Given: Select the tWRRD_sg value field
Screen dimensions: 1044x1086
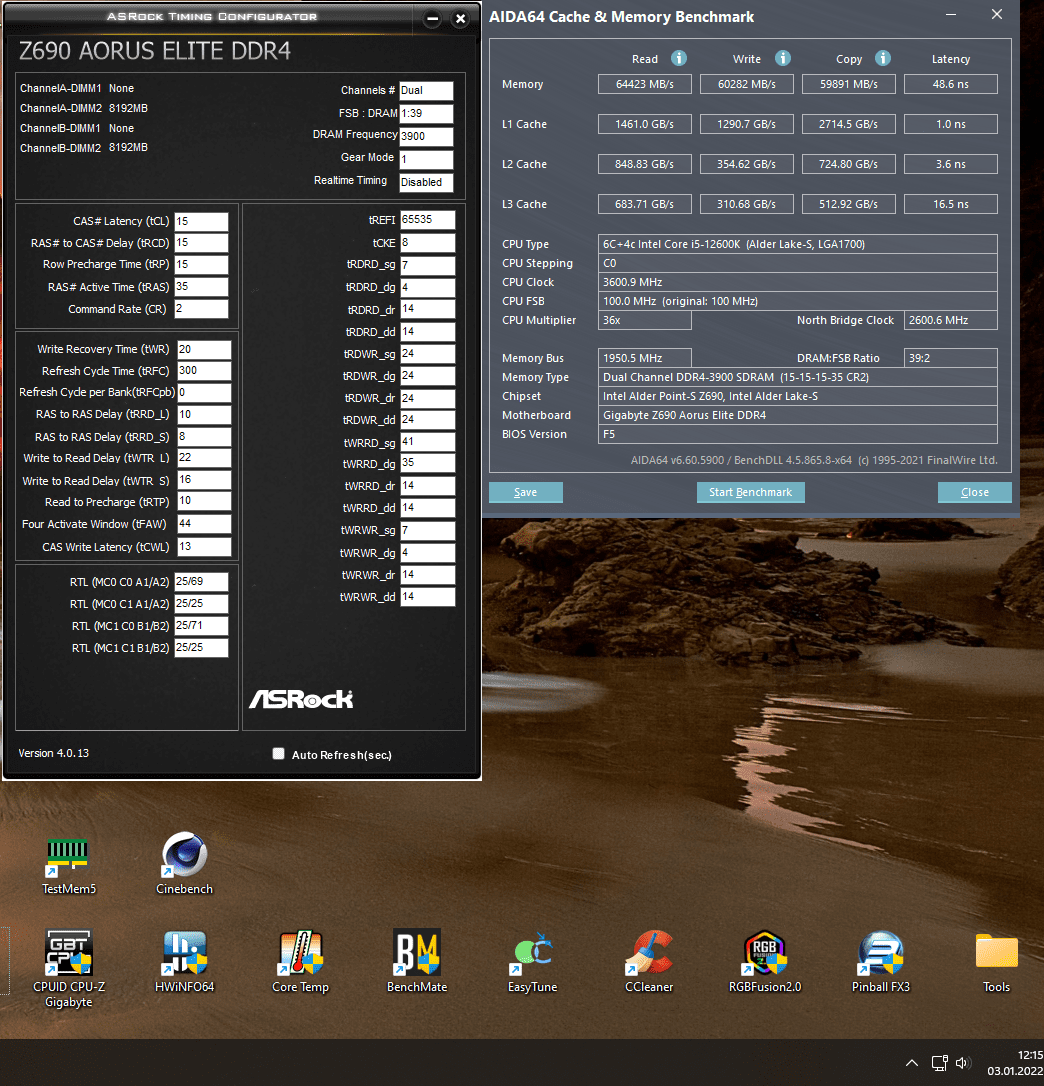Looking at the screenshot, I should tap(427, 442).
